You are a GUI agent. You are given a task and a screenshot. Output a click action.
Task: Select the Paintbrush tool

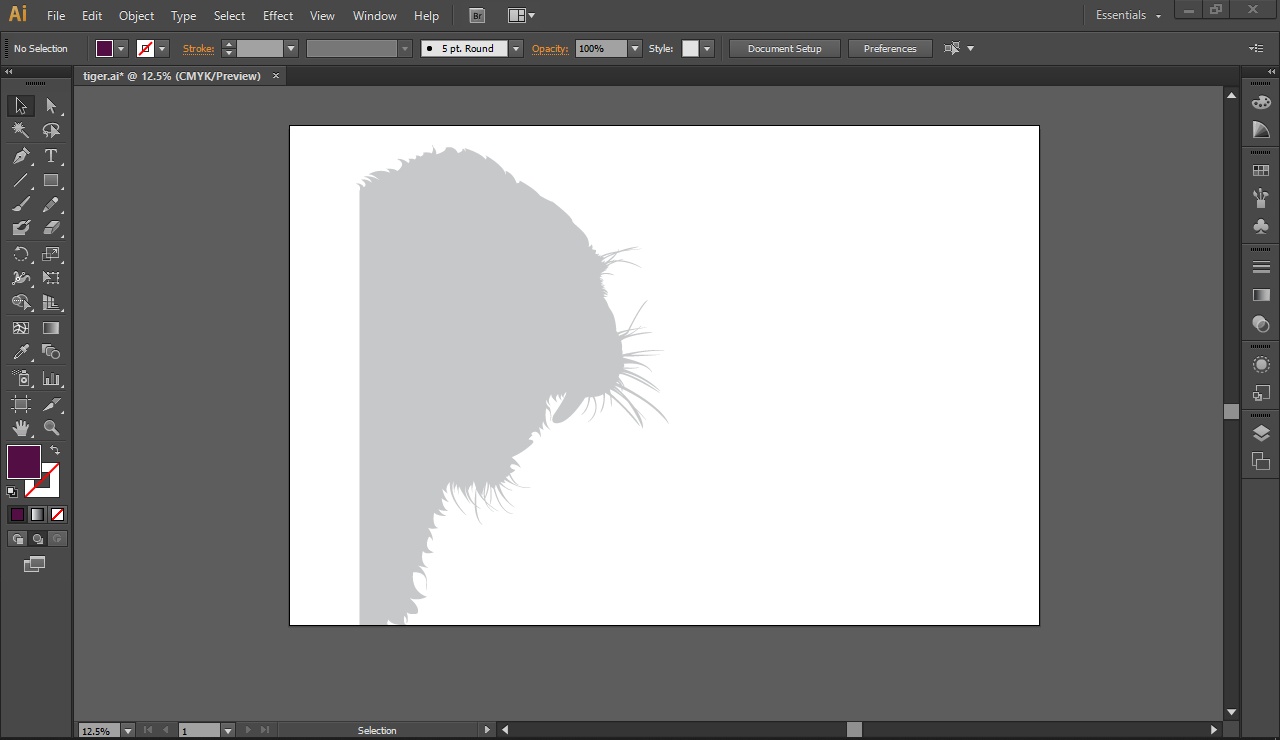click(21, 205)
